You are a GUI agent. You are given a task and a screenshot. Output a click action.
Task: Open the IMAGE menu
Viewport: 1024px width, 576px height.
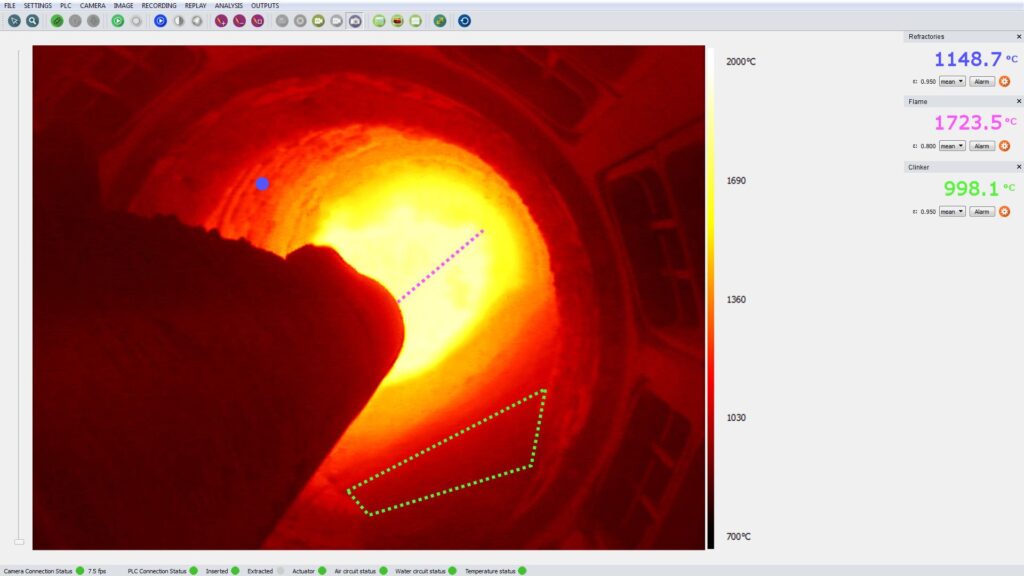pos(123,5)
